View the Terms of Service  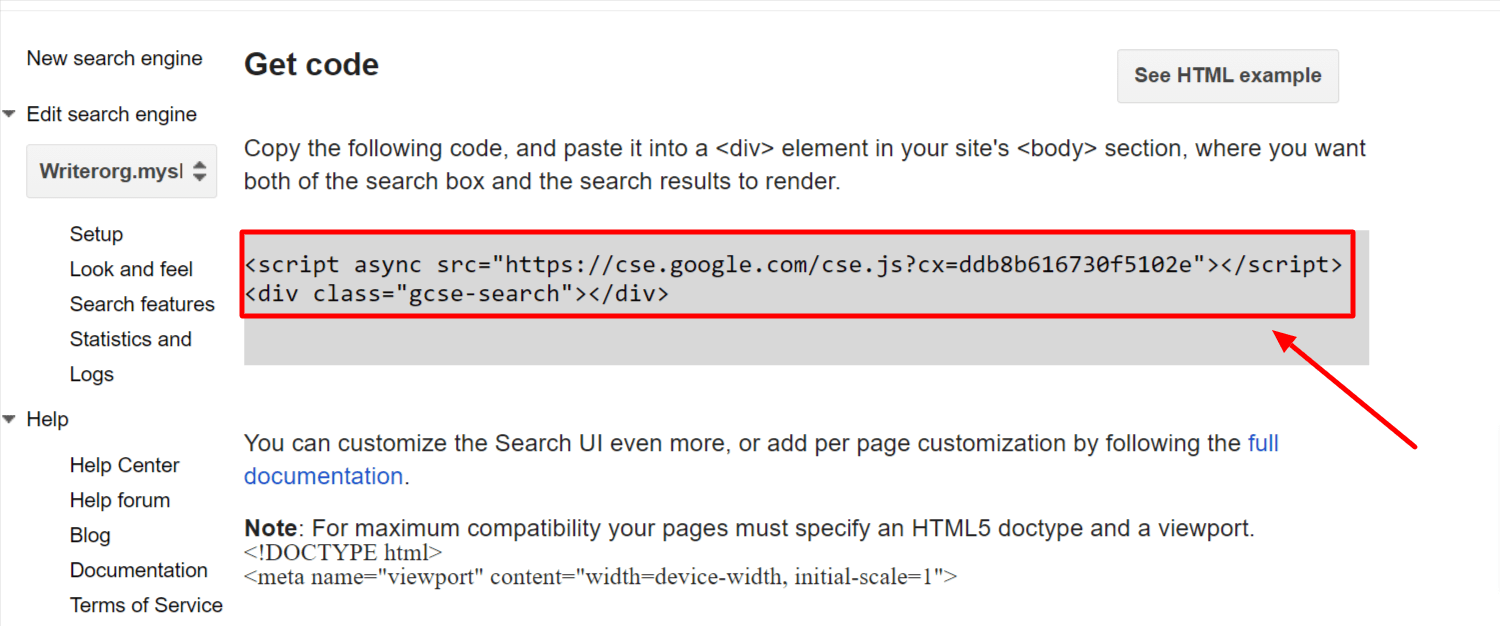146,605
